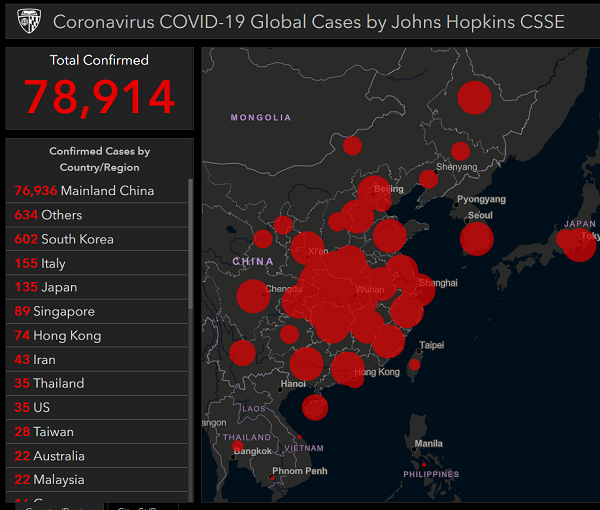Click the red case circle near Tokyo
The height and width of the screenshot is (510, 600).
[x=579, y=244]
